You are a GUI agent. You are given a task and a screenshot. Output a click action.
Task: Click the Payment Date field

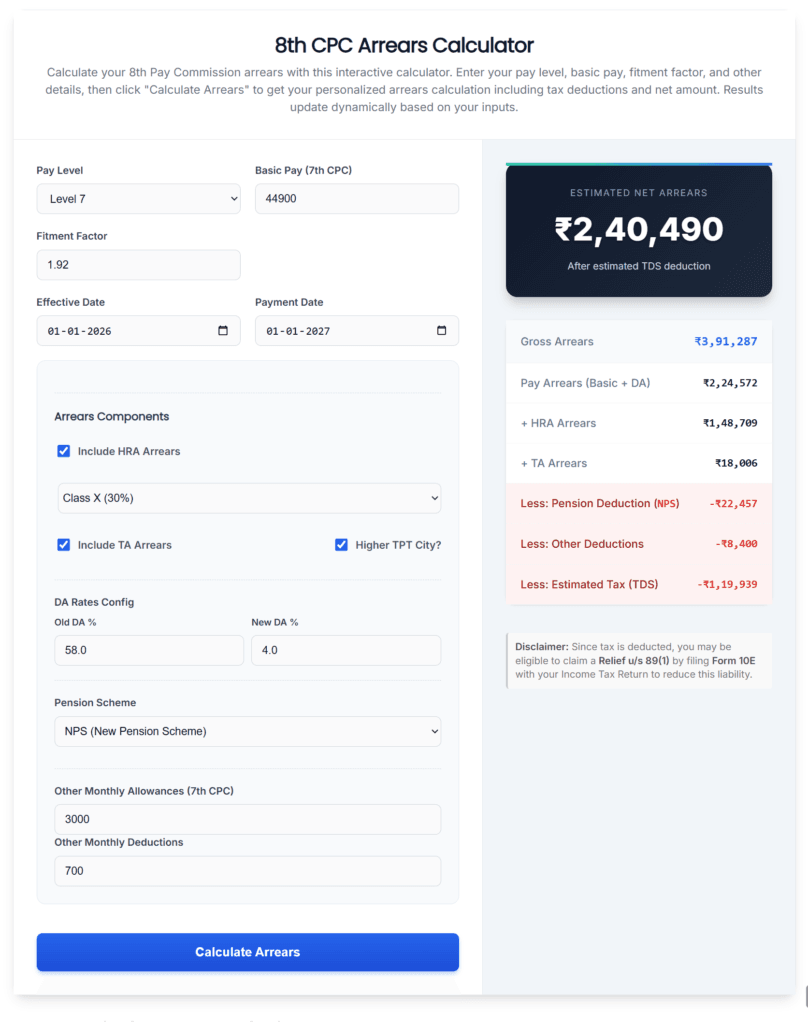[340, 331]
